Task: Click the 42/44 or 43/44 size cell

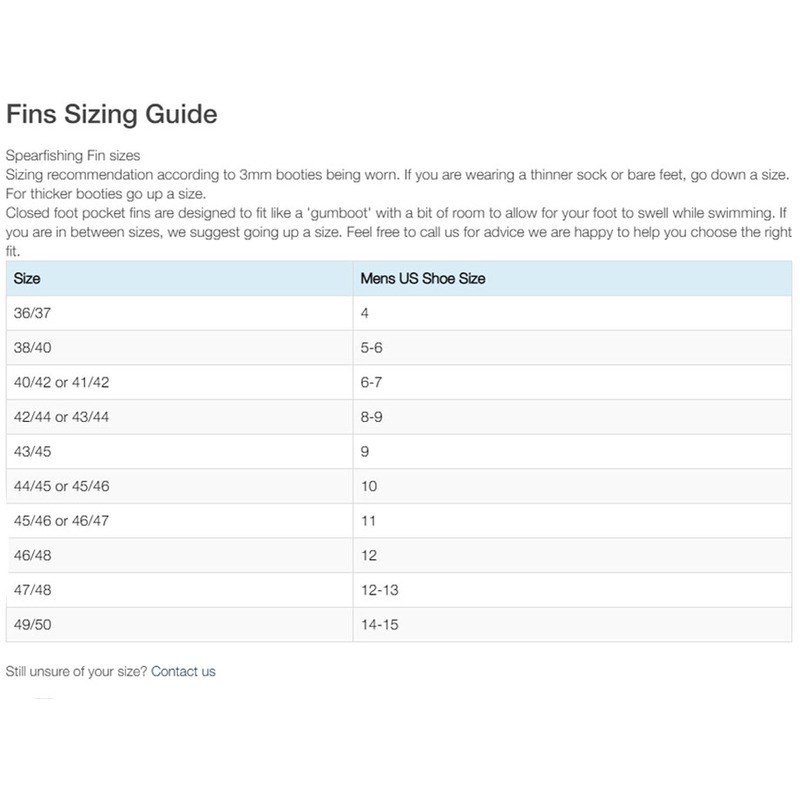Action: pos(62,417)
